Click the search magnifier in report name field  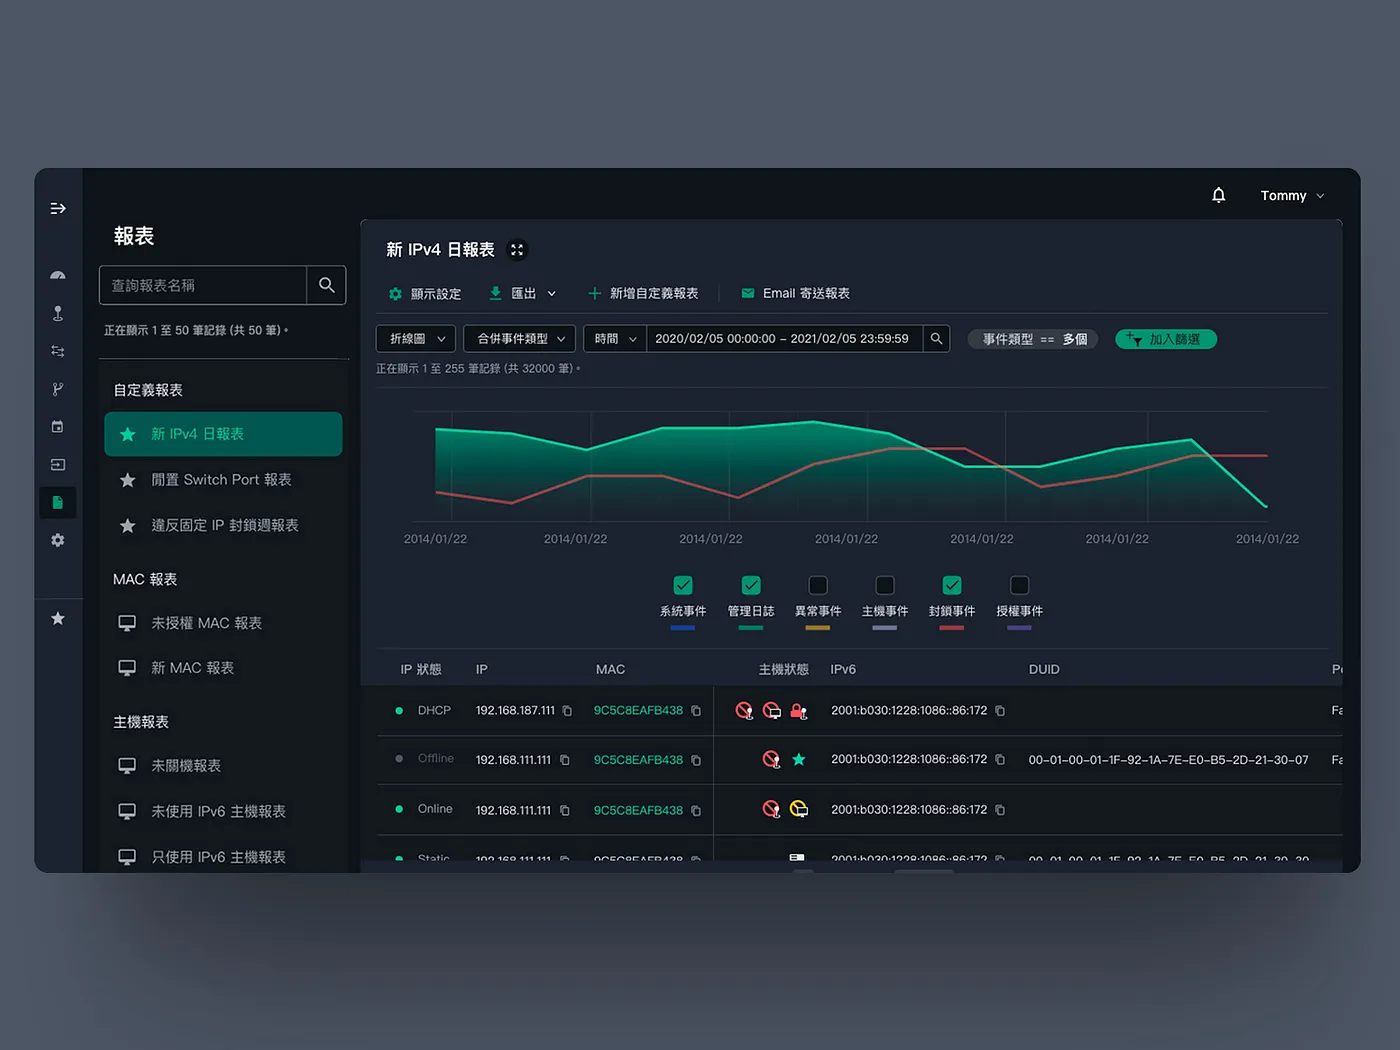point(326,285)
